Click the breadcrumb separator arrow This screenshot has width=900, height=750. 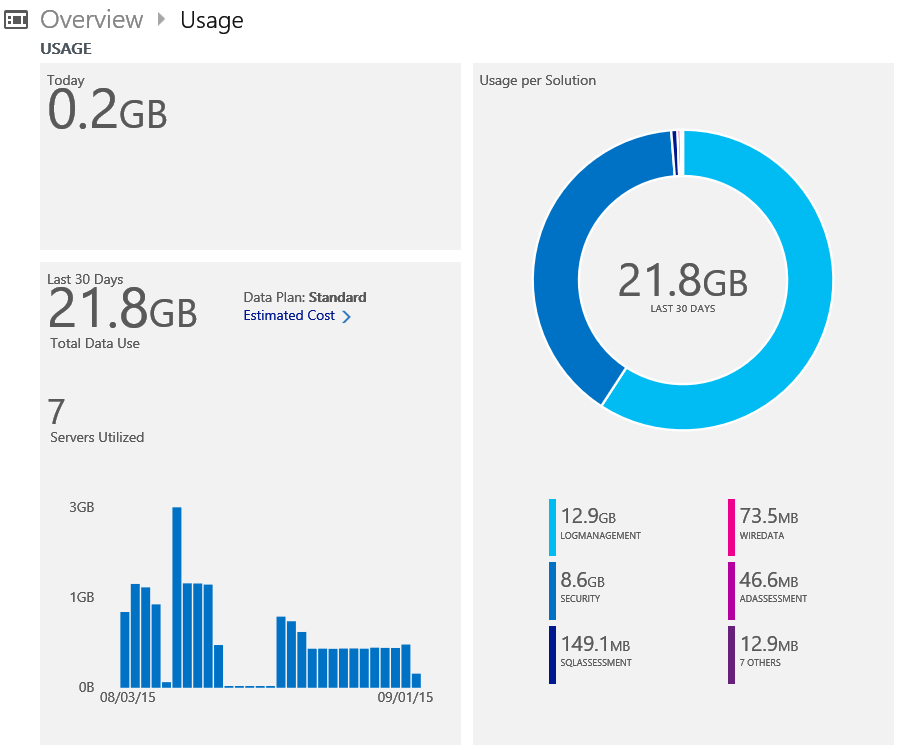(x=162, y=19)
